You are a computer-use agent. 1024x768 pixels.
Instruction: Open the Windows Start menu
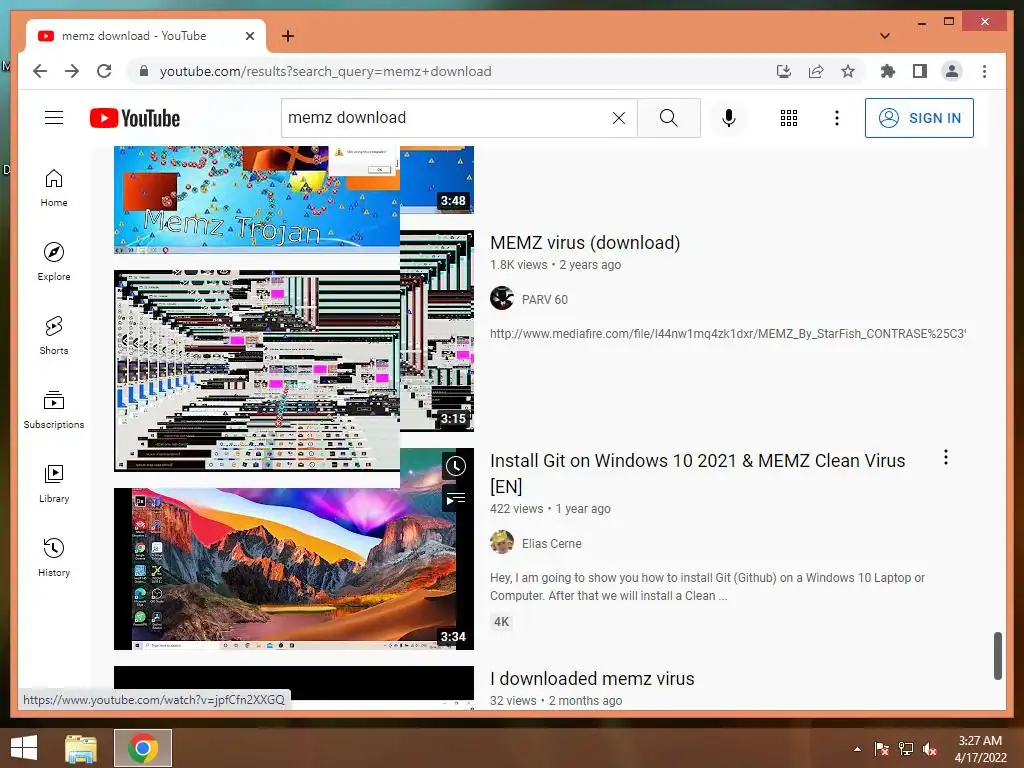click(24, 748)
